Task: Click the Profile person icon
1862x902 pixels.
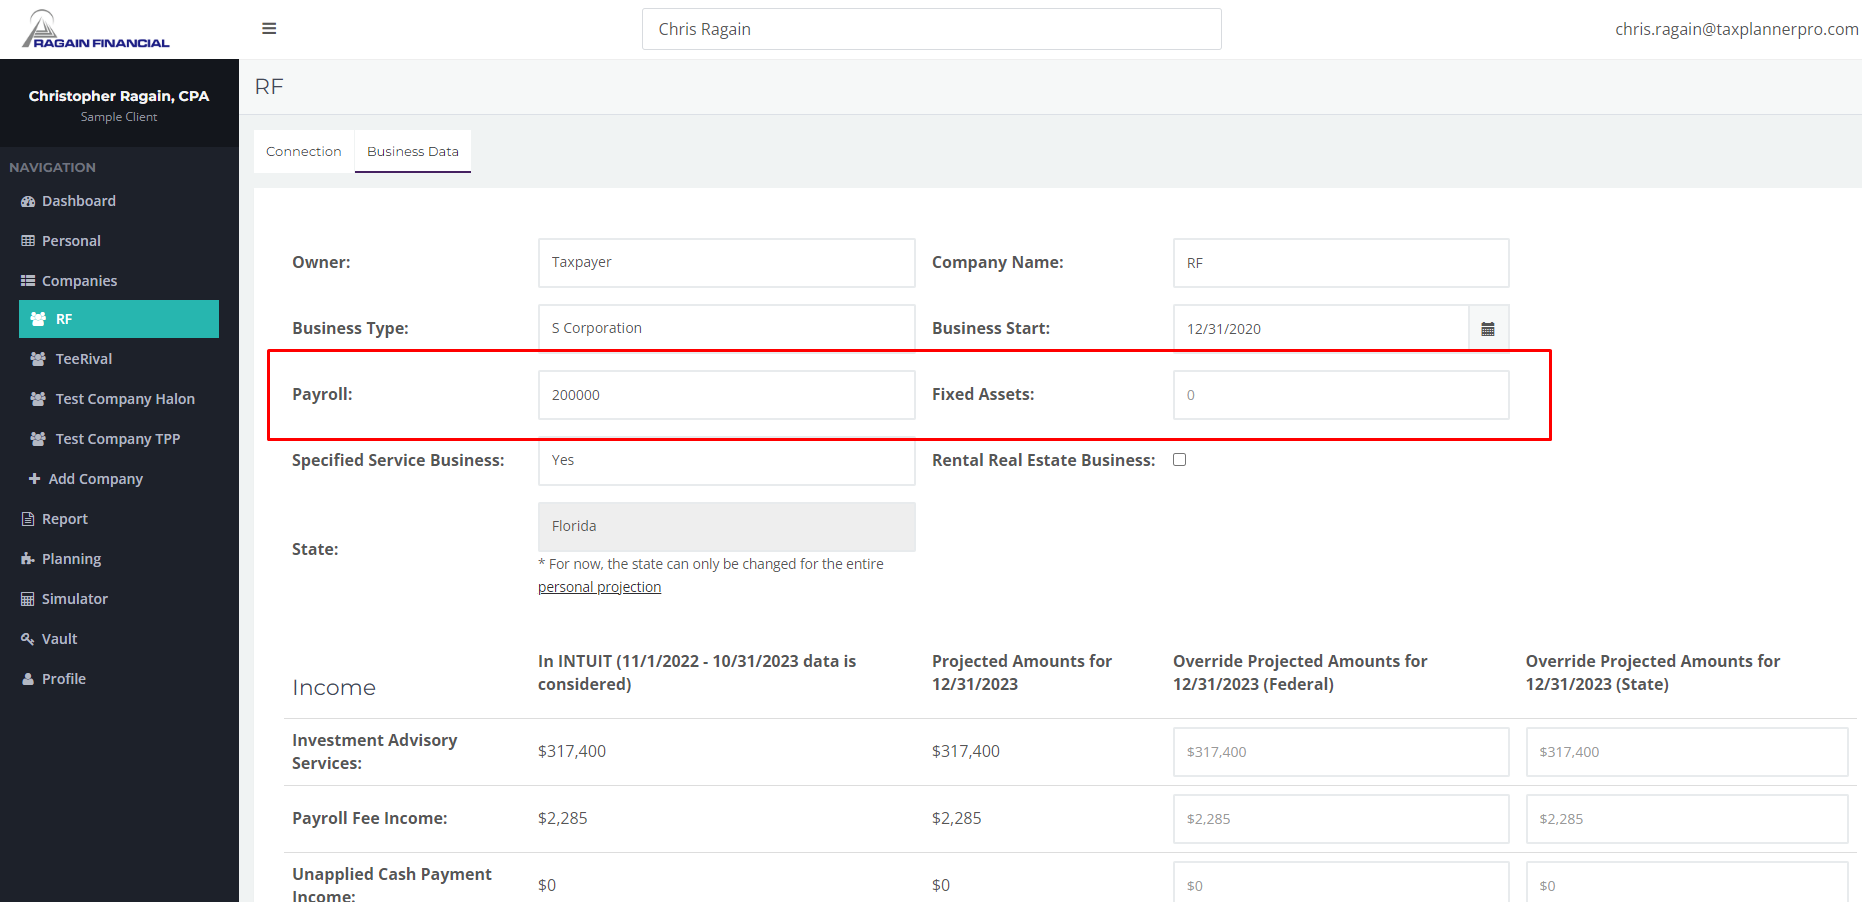Action: (x=28, y=679)
